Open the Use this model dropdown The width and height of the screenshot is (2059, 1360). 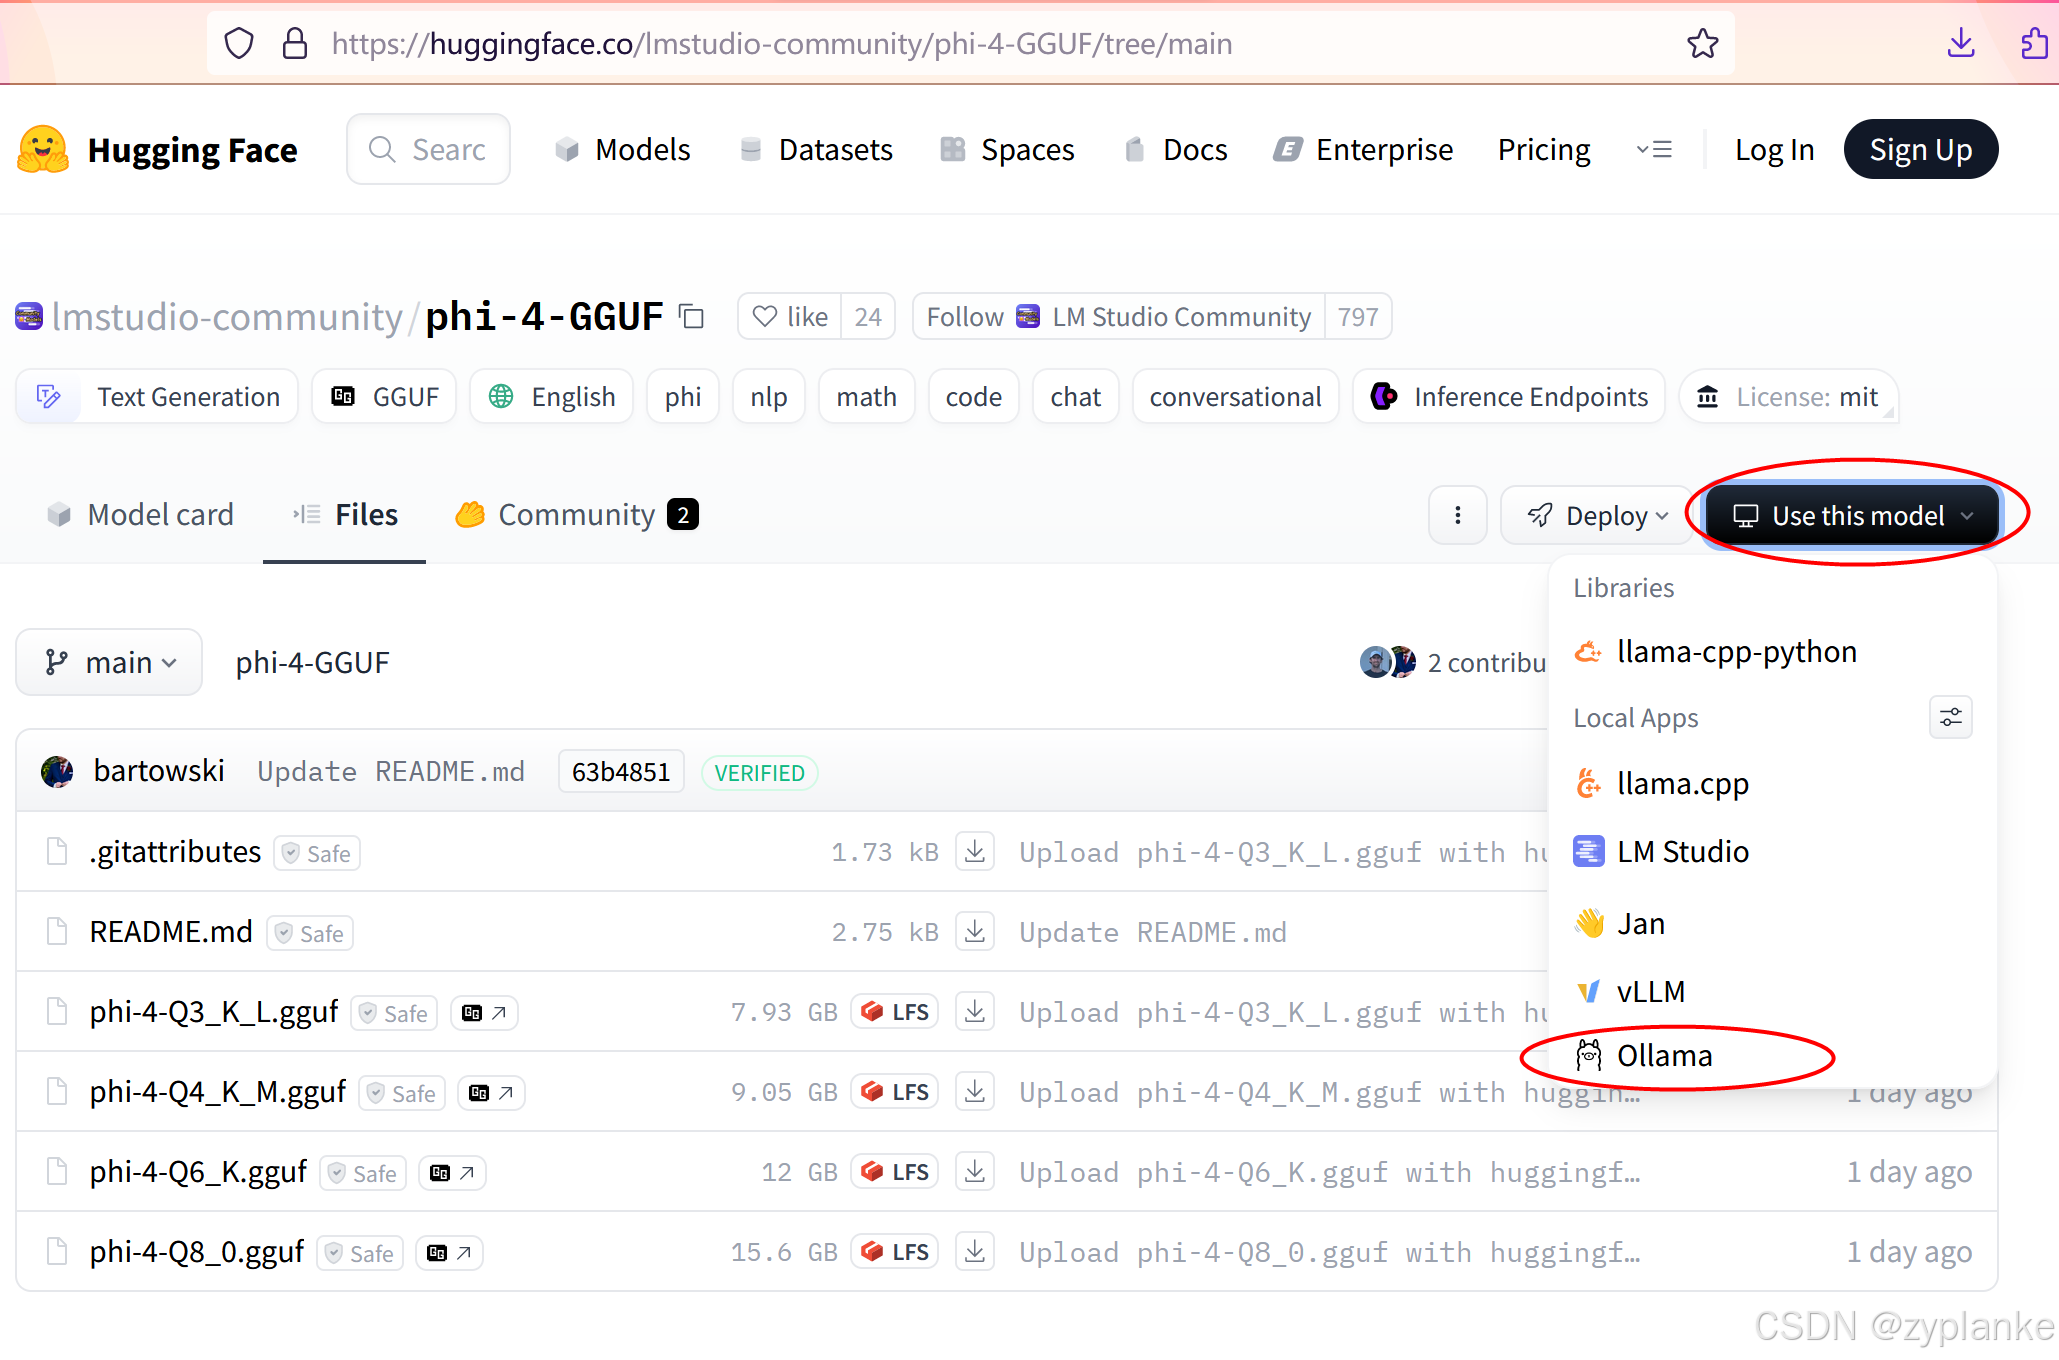click(1852, 515)
